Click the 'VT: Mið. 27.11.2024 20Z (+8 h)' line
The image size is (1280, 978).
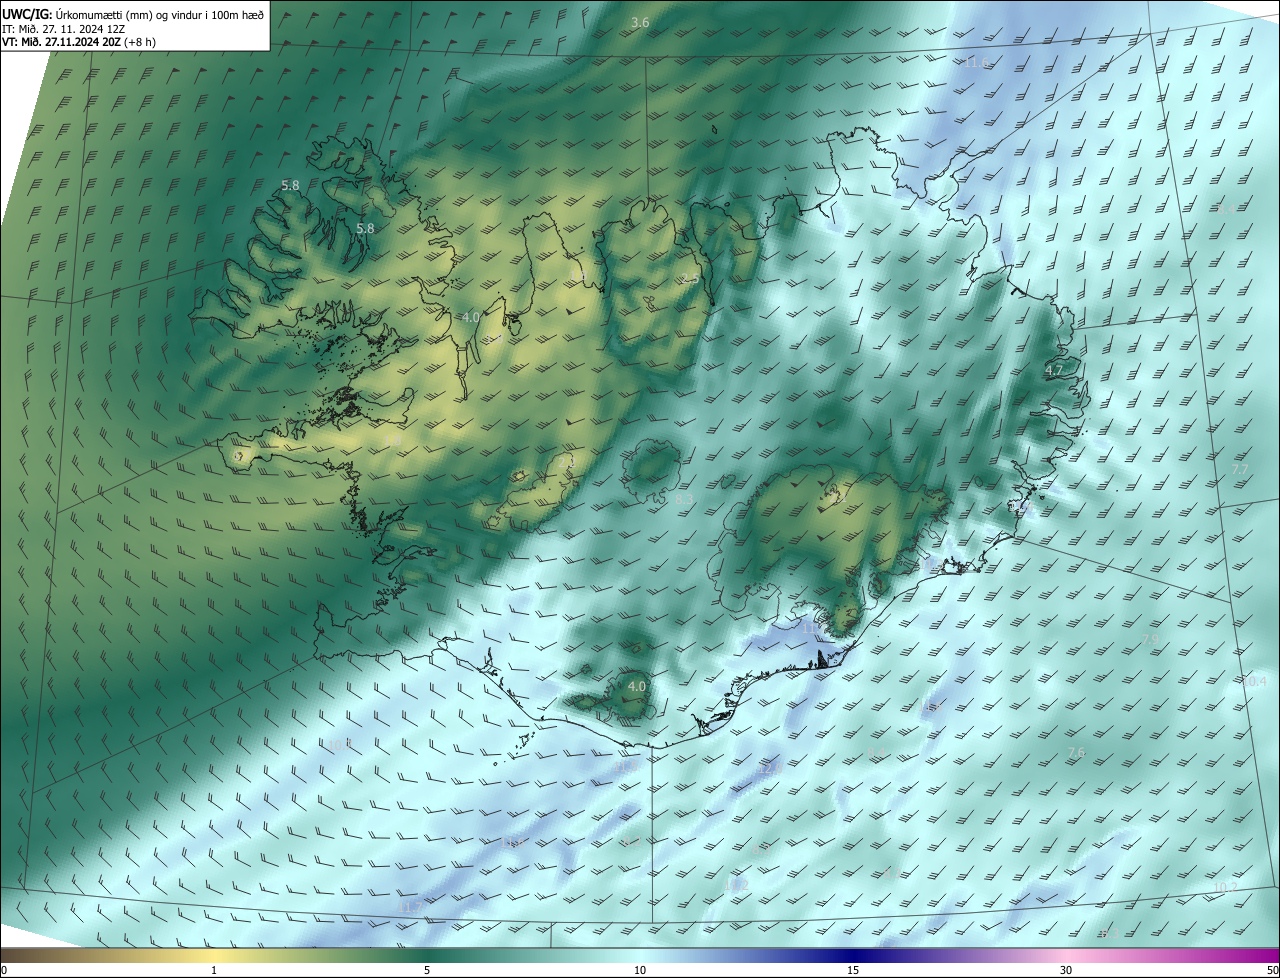click(x=78, y=42)
